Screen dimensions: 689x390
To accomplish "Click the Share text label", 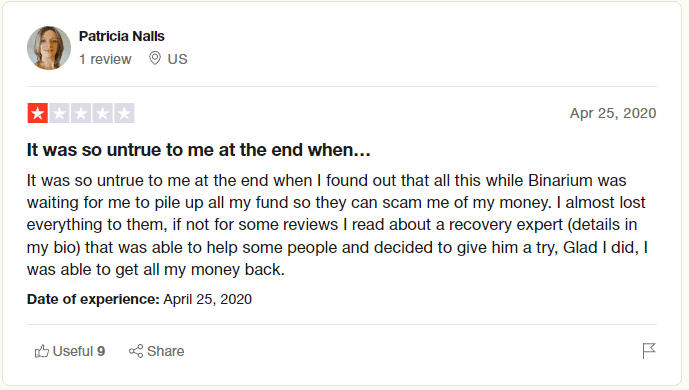I will (166, 351).
